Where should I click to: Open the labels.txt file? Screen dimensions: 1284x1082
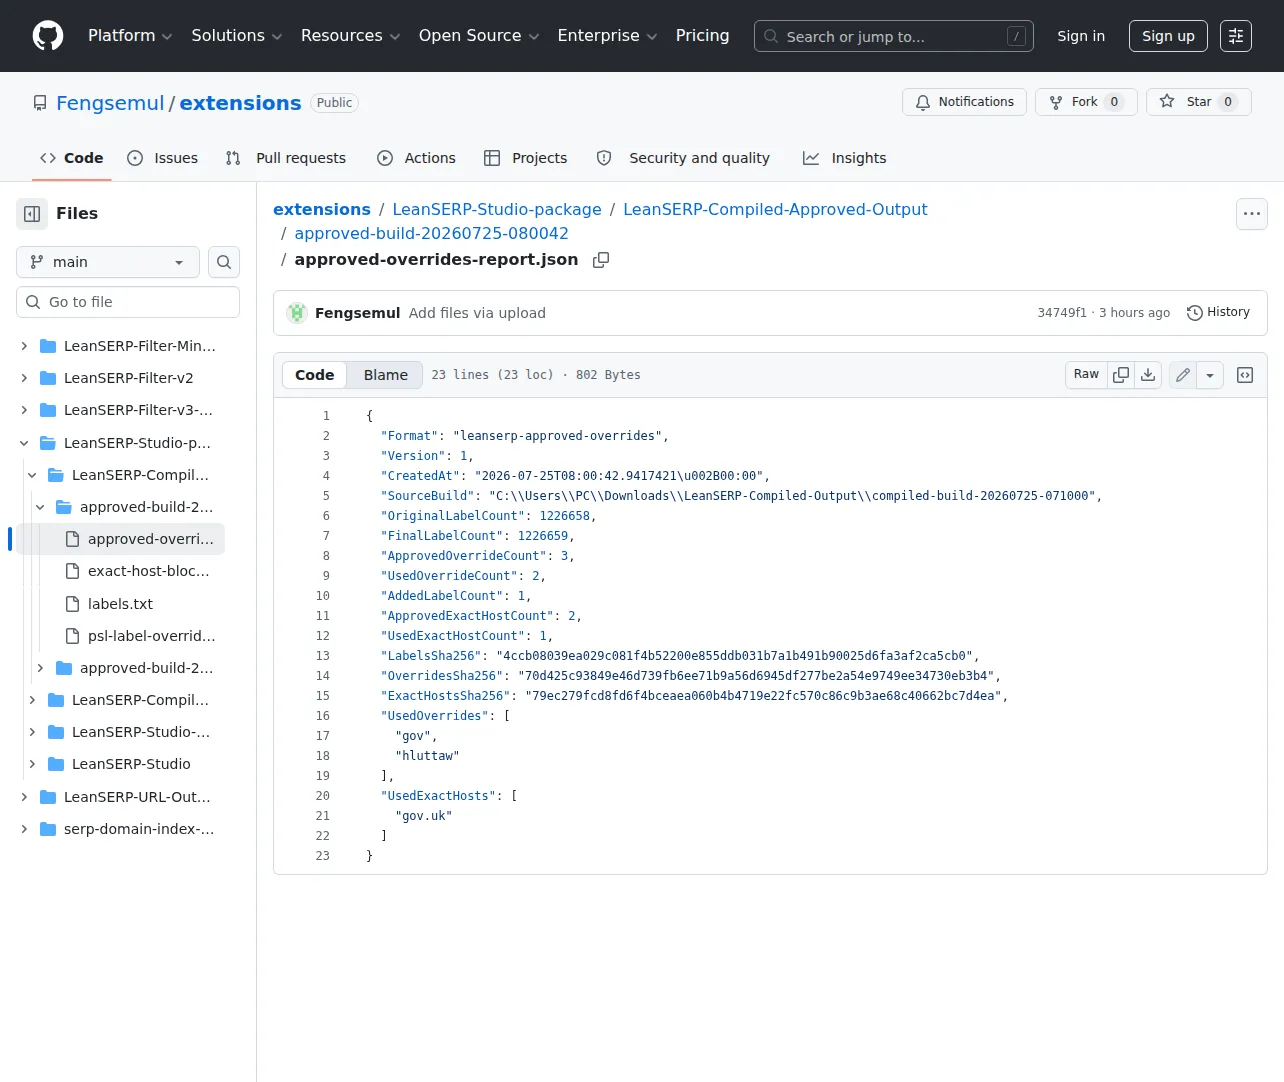point(120,604)
